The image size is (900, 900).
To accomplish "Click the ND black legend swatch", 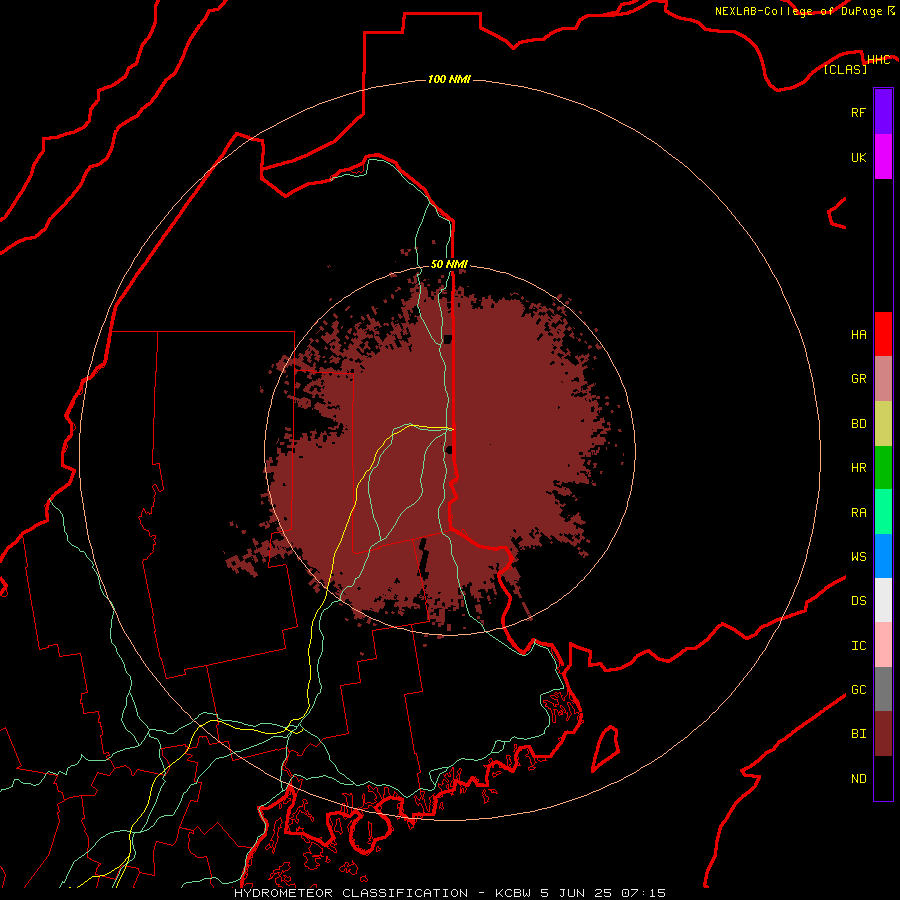I will click(883, 778).
